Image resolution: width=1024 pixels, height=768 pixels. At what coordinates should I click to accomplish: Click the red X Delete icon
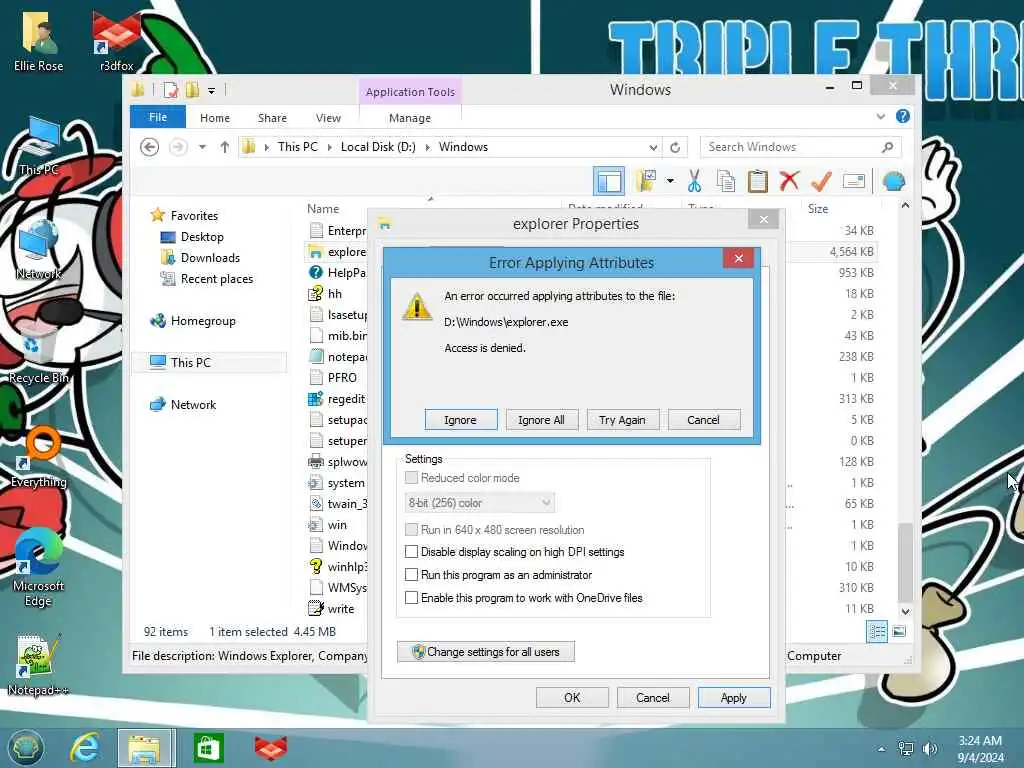pos(789,181)
